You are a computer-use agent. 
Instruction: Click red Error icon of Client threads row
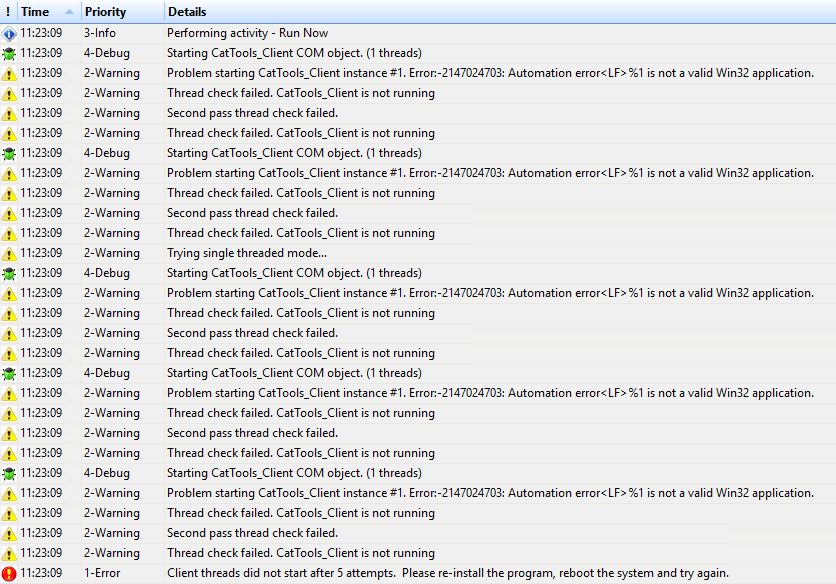9,574
